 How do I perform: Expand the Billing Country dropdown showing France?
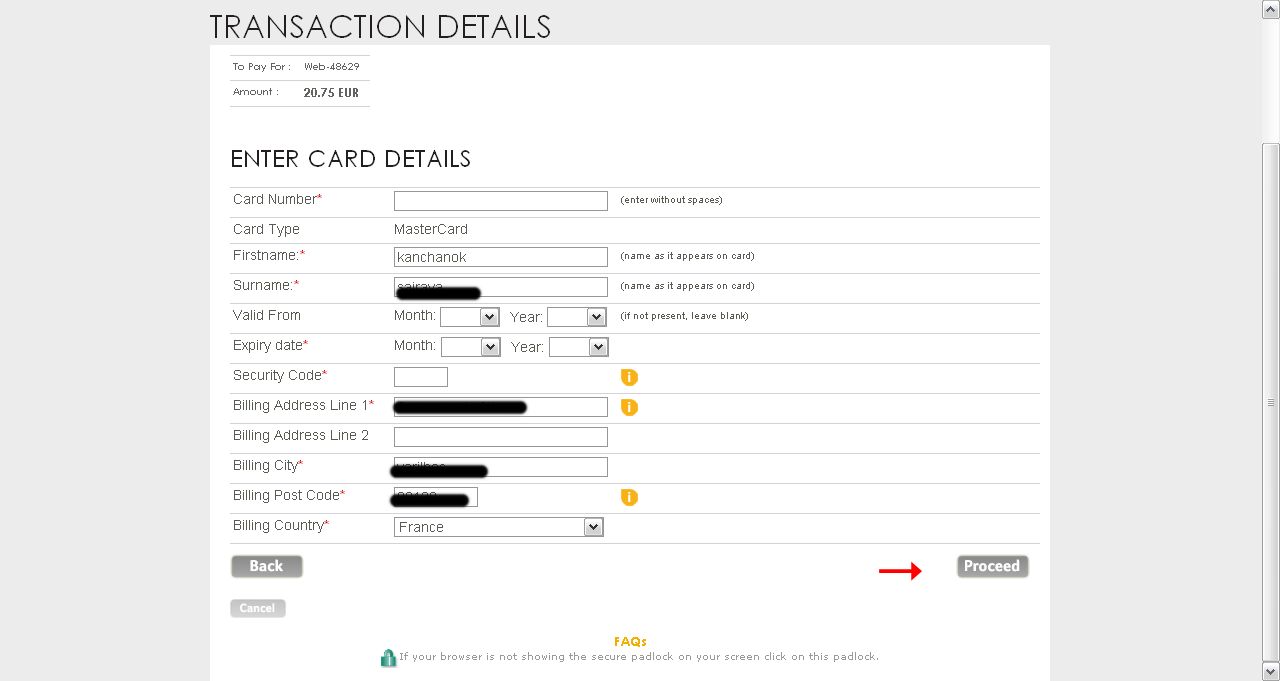(499, 527)
